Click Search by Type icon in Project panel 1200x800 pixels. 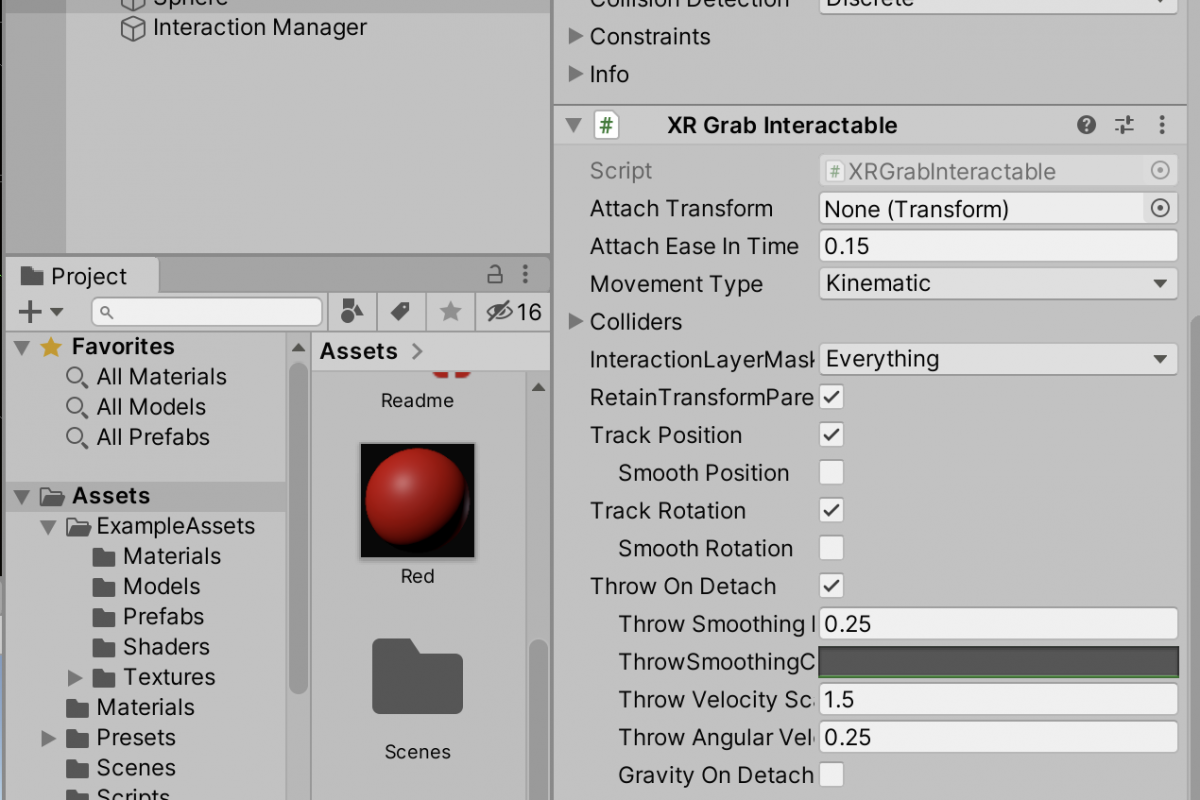point(351,312)
